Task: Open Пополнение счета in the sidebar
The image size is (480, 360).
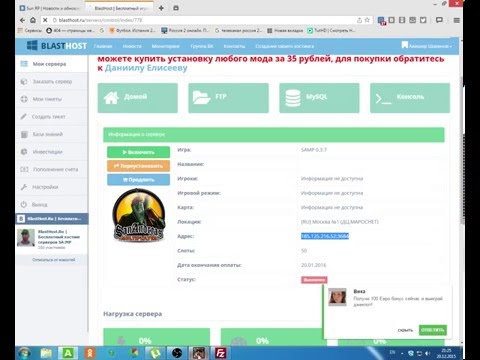Action: [x=52, y=169]
